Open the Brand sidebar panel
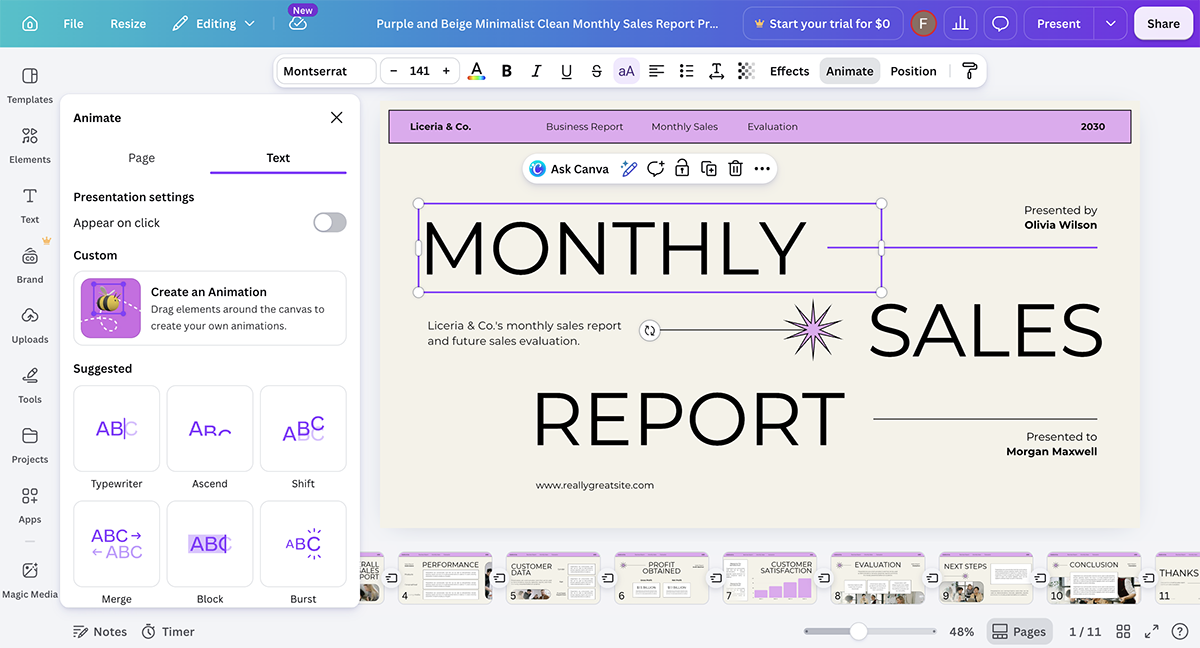The height and width of the screenshot is (648, 1200). 30,265
